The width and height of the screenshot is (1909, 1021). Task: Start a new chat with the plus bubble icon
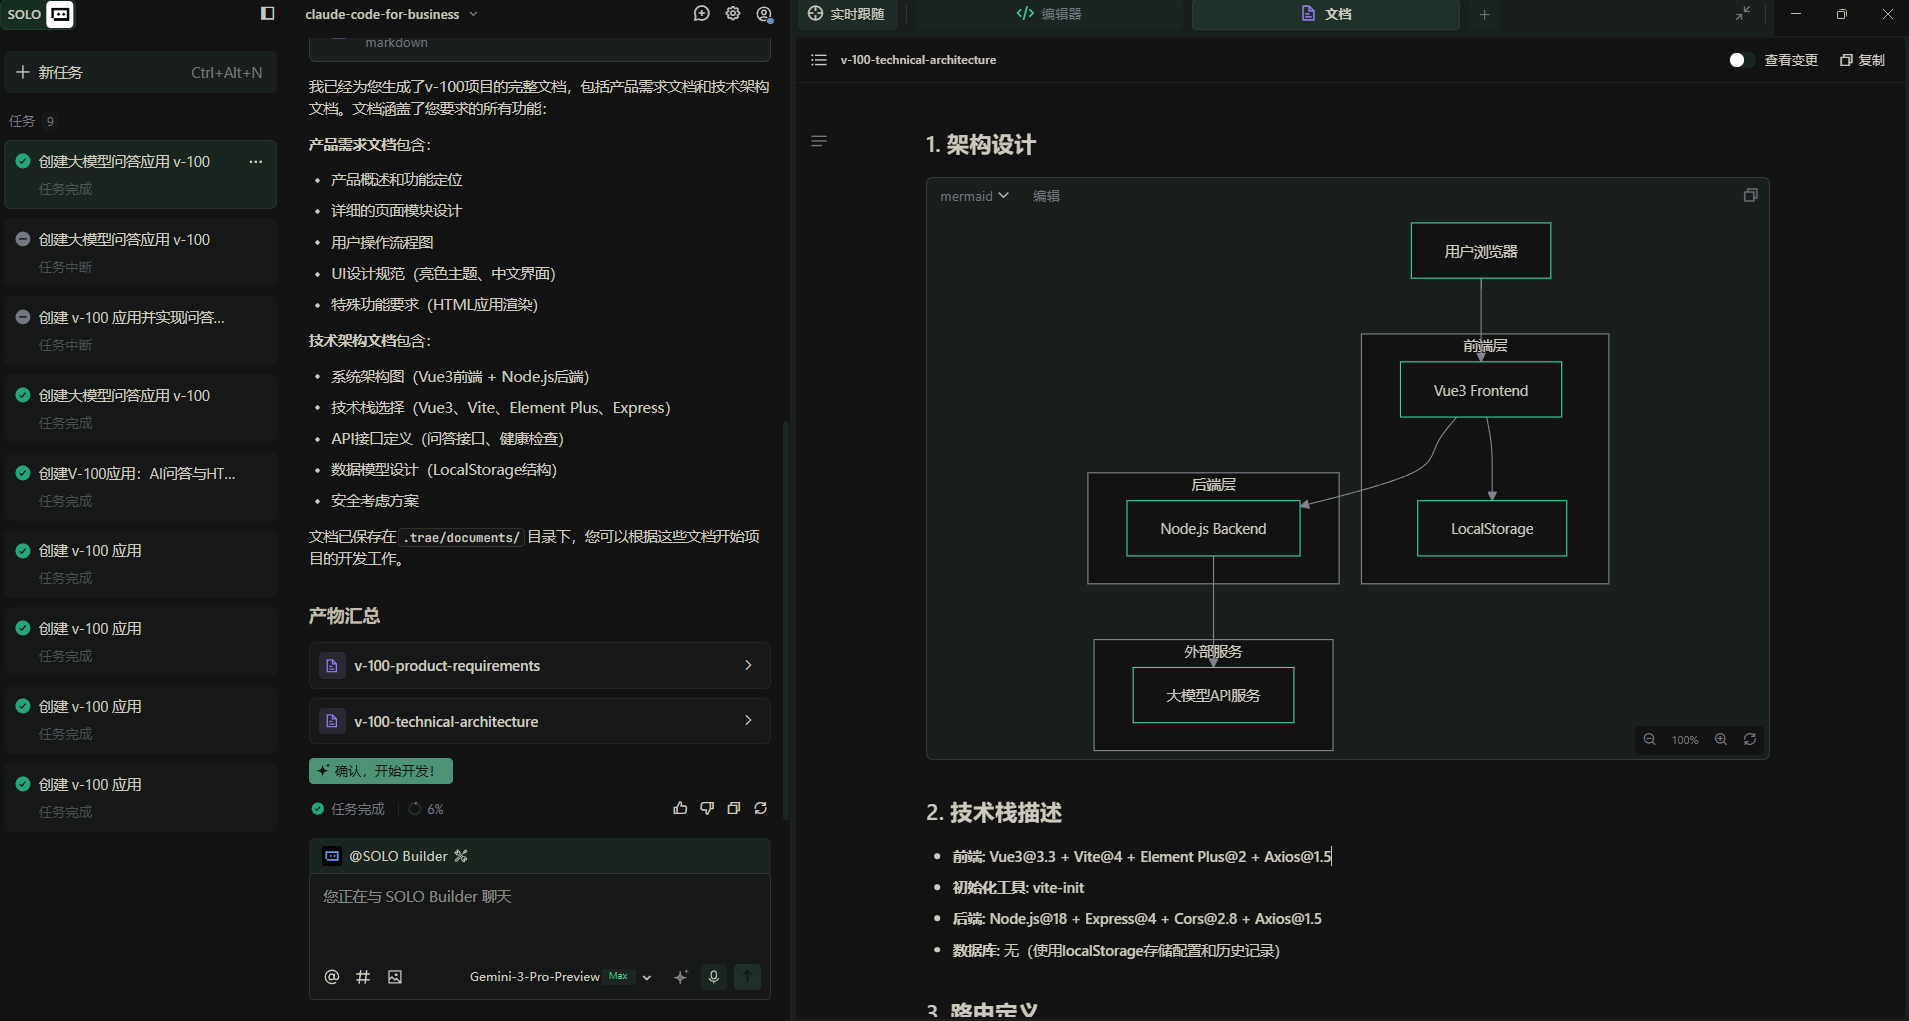pyautogui.click(x=702, y=14)
